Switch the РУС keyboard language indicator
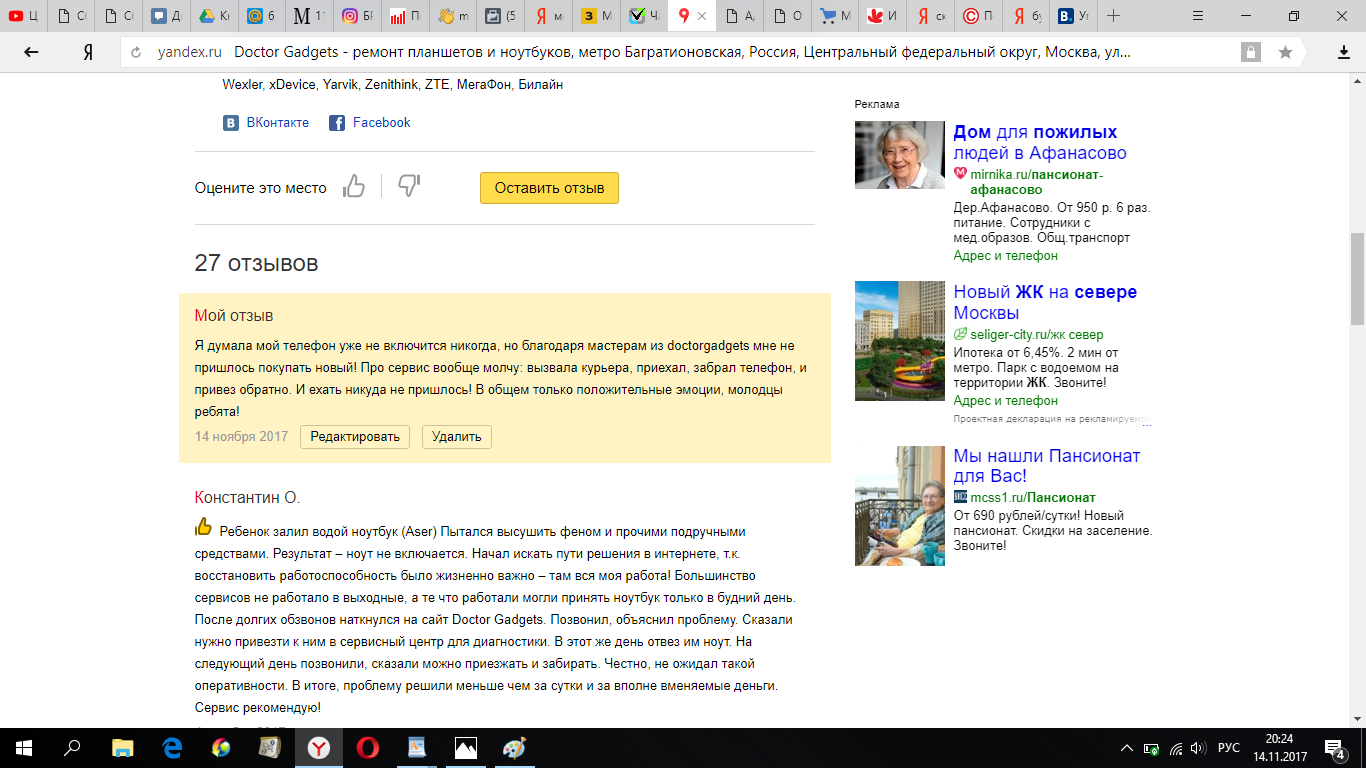Screen dimensions: 1366x768 click(1229, 748)
